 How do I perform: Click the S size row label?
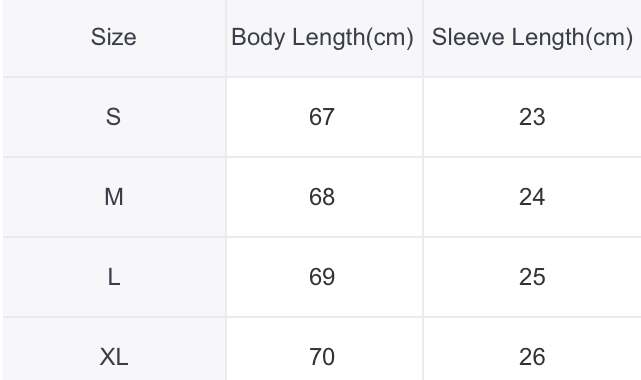(x=114, y=117)
